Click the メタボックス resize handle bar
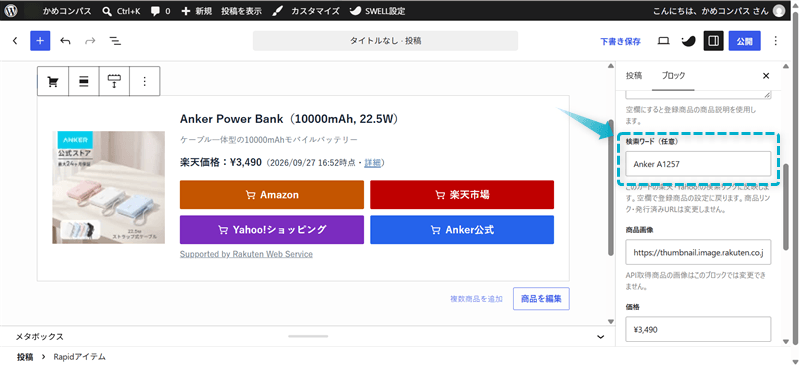The width and height of the screenshot is (800, 366). (308, 336)
